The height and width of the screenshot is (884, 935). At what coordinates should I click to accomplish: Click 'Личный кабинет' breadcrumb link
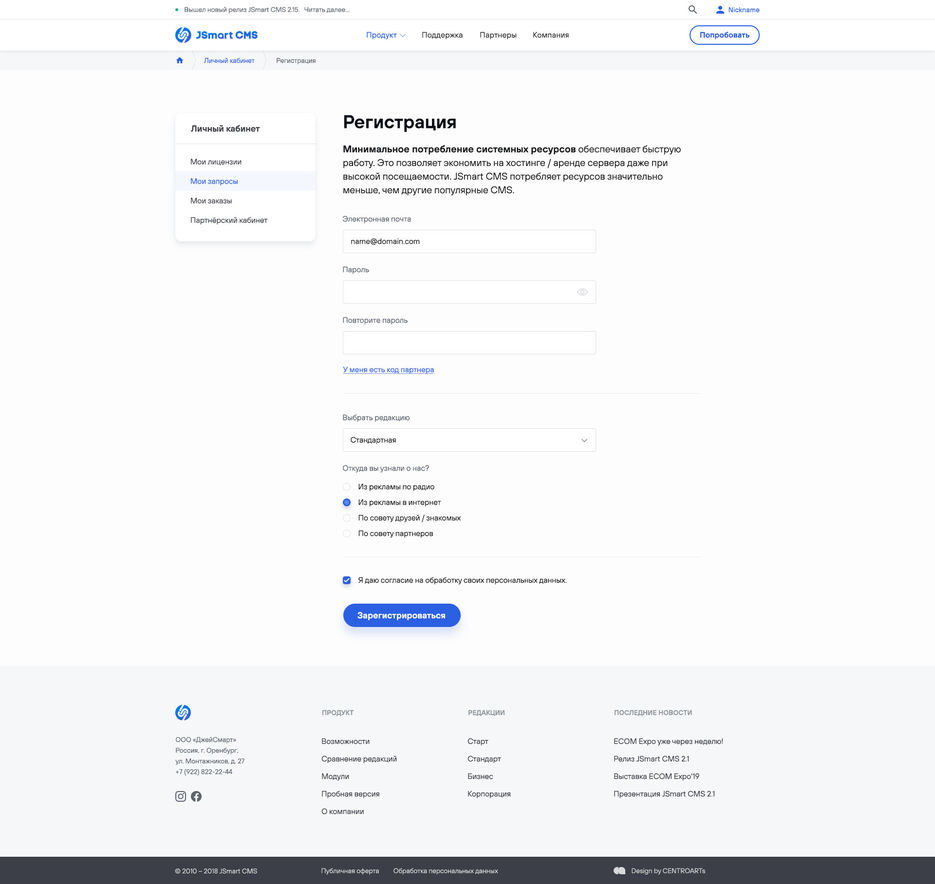click(229, 60)
